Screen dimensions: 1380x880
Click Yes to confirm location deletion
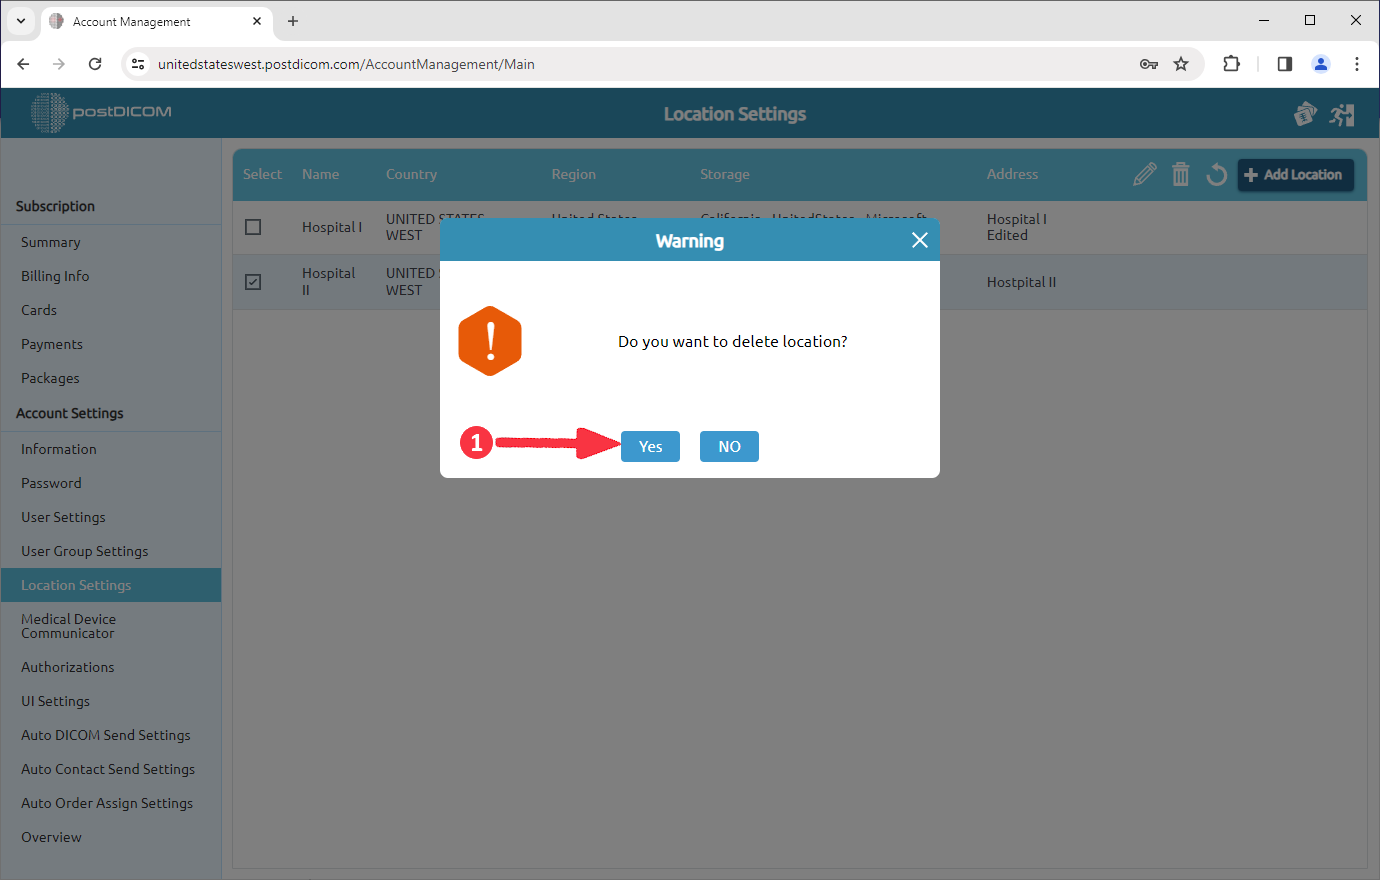click(650, 446)
